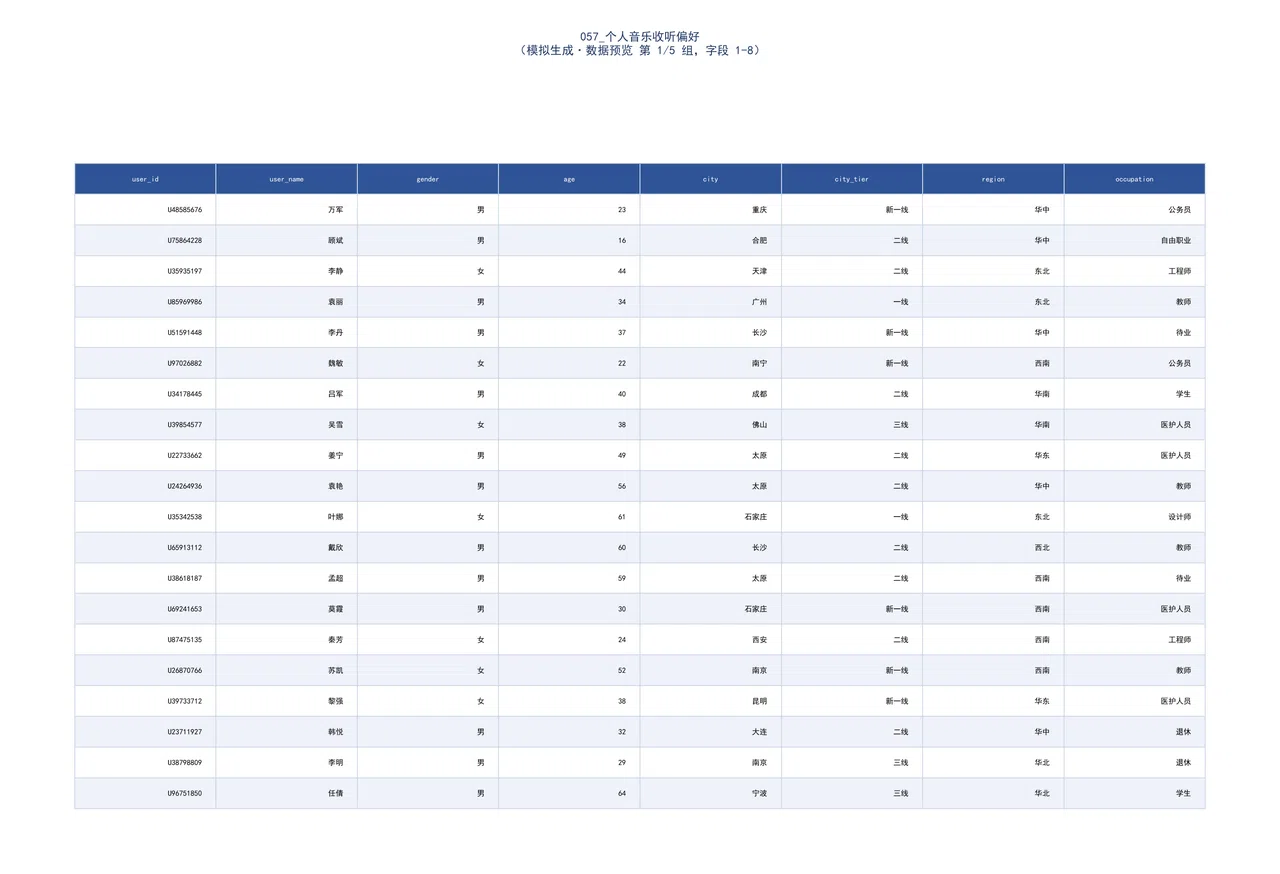Select the user_name column header
Viewport: 1280px width, 874px height.
[x=287, y=179]
